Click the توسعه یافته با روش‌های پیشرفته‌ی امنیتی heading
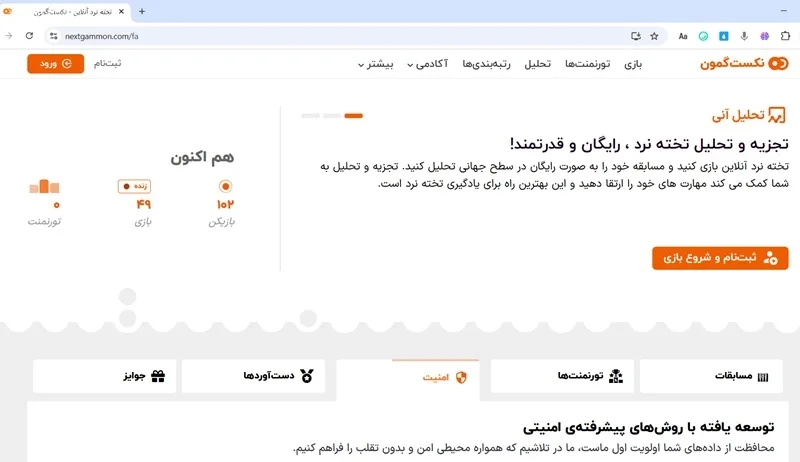The height and width of the screenshot is (462, 800). click(x=648, y=427)
